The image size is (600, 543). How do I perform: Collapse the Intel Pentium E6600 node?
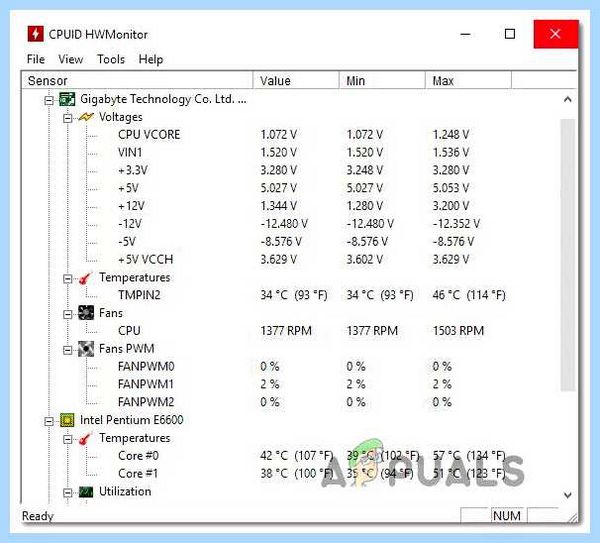(x=49, y=421)
